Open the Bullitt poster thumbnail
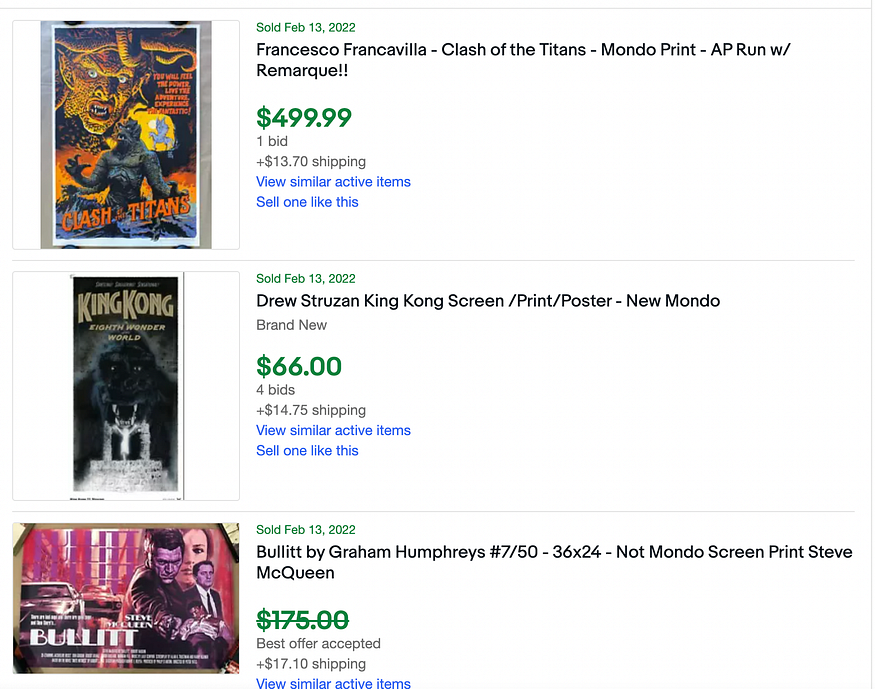Viewport: 875px width, 689px height. 126,597
